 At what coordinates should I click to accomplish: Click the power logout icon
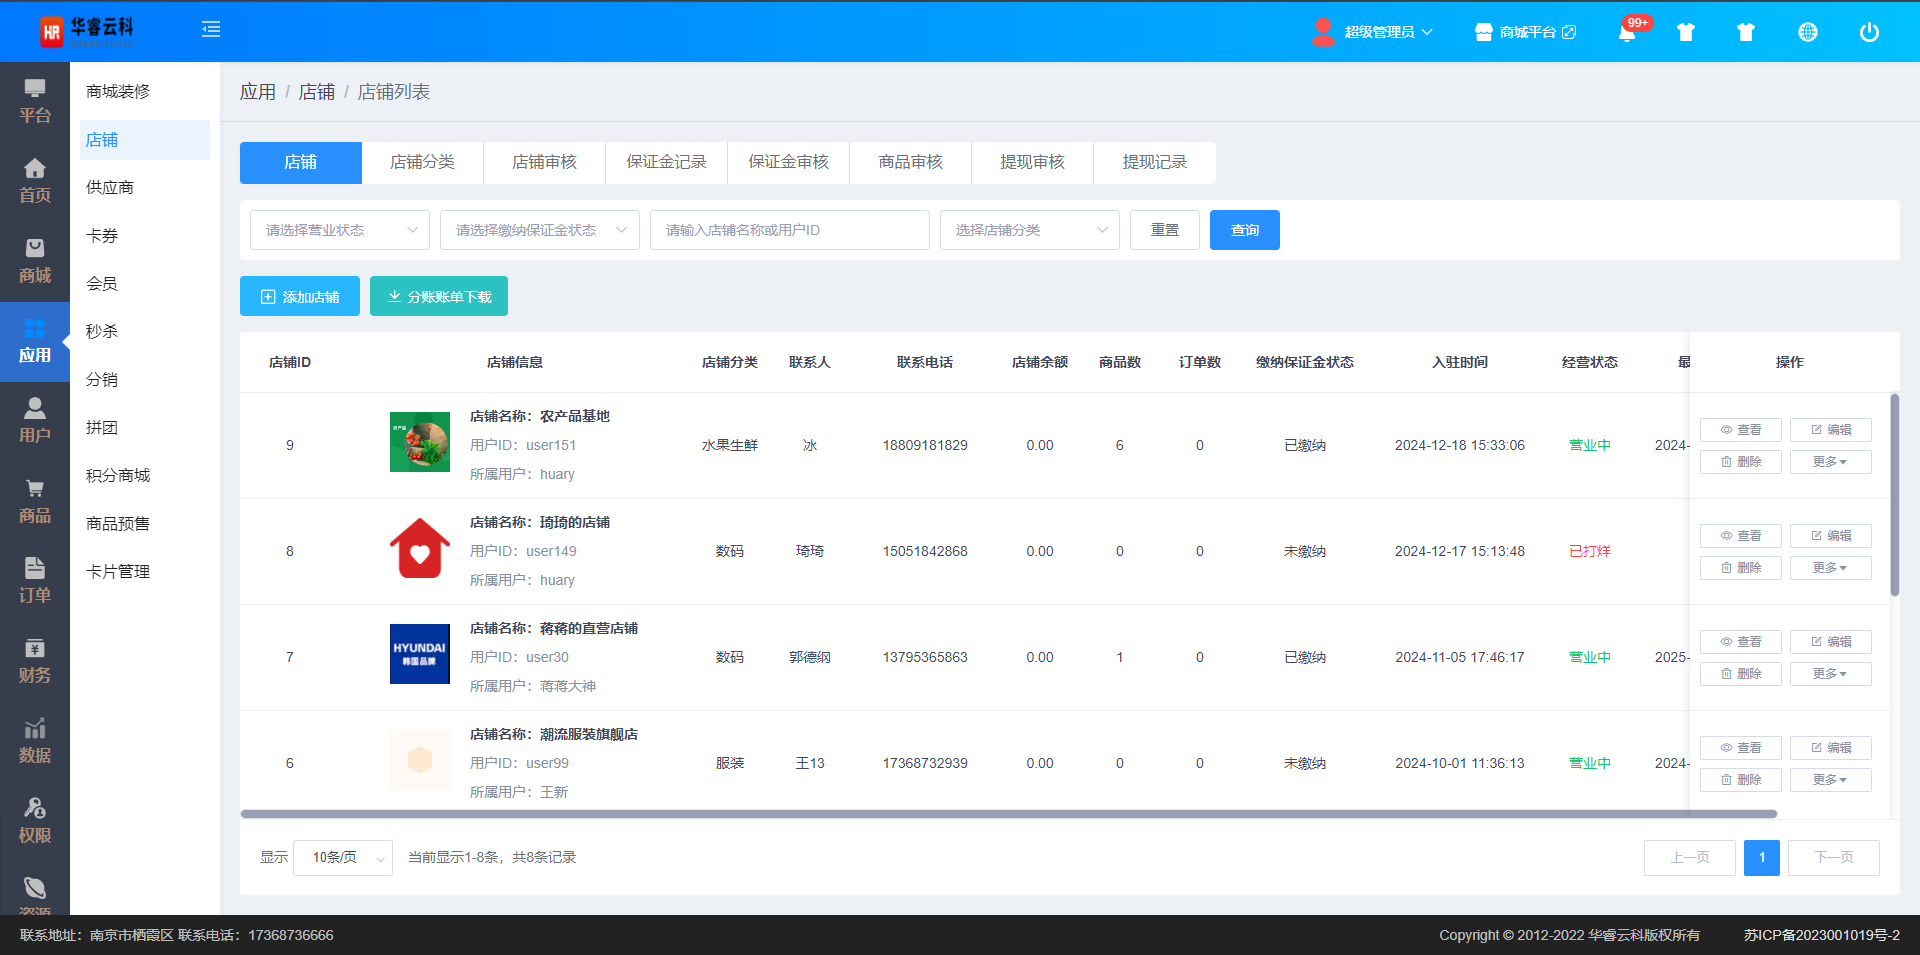coord(1868,32)
